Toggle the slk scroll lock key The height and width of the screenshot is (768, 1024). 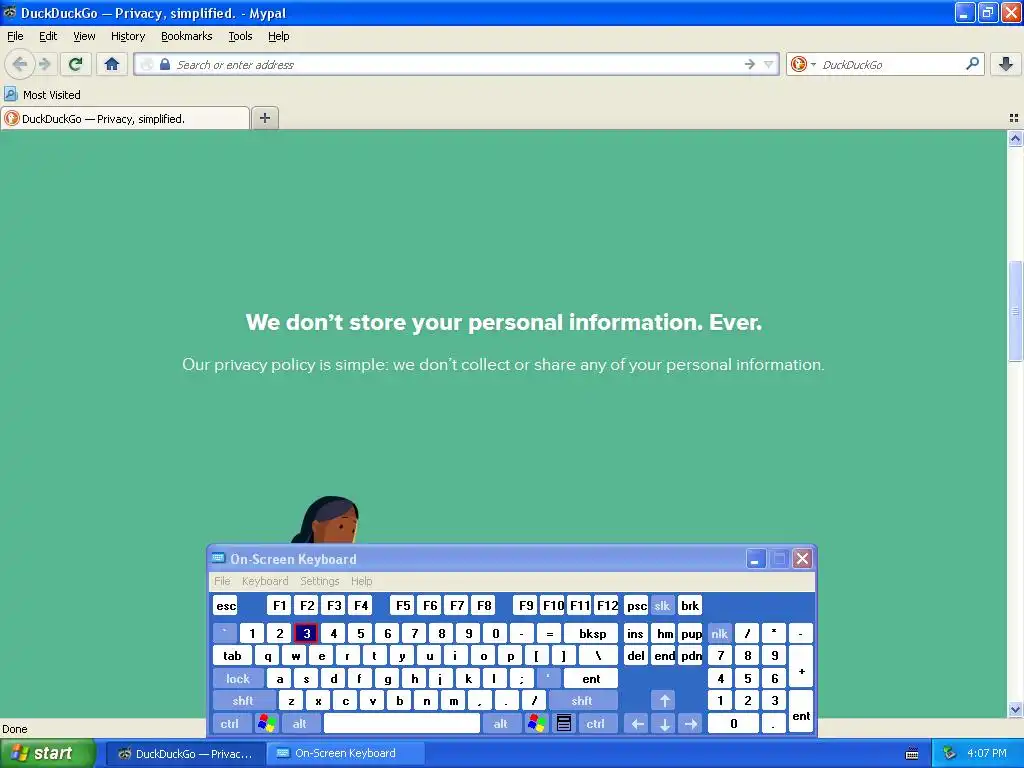point(662,605)
